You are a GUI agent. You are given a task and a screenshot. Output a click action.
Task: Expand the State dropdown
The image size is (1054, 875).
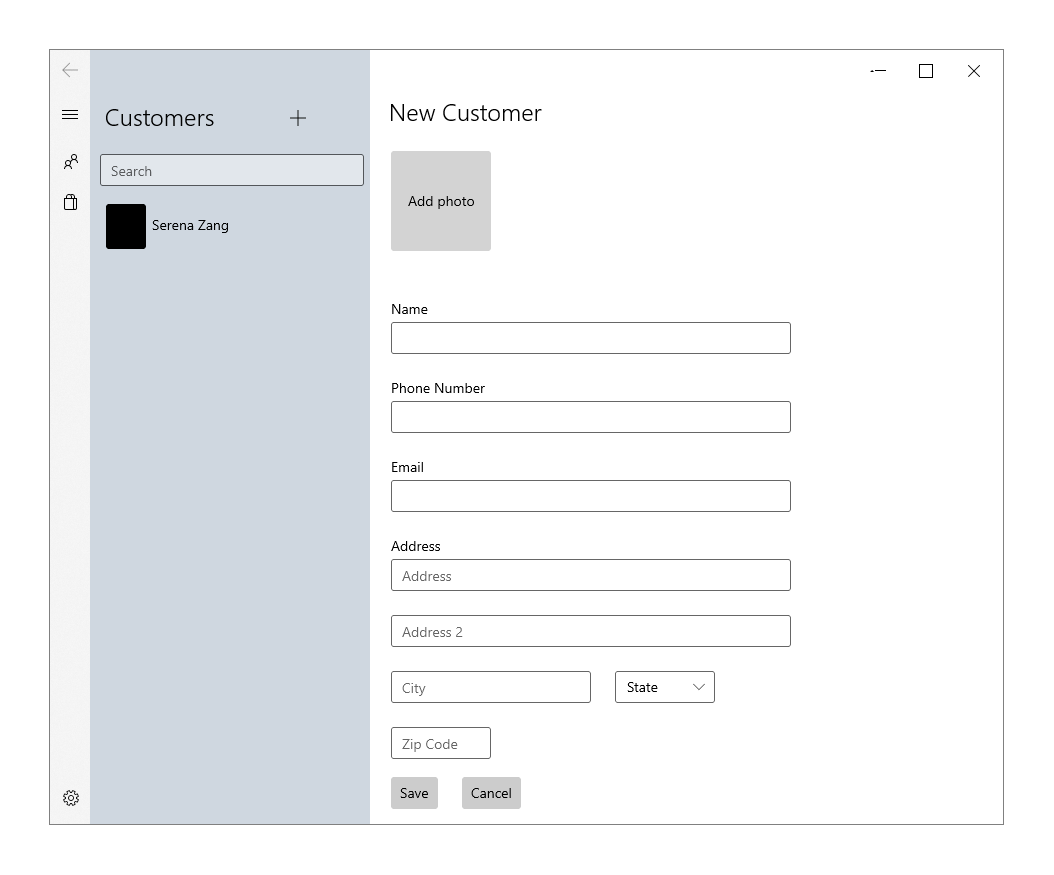[664, 687]
